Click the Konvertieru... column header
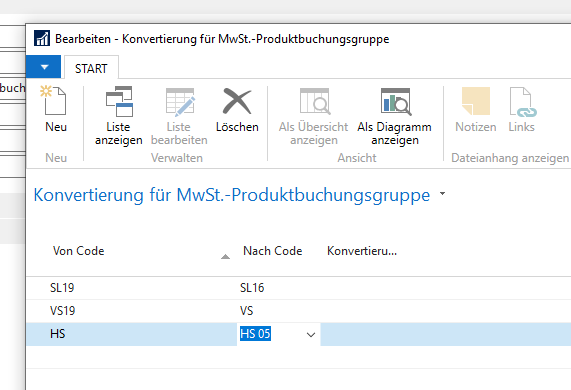 (362, 251)
